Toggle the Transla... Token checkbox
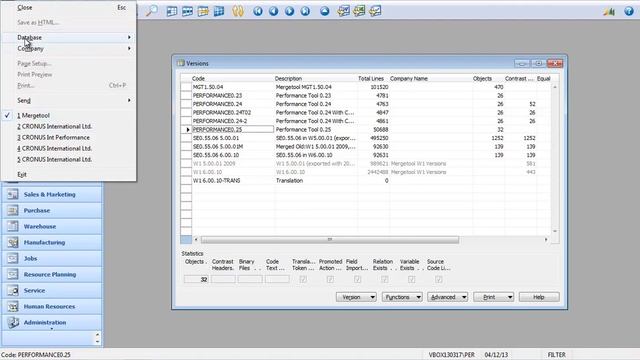Image resolution: width=640 pixels, height=360 pixels. 303,279
